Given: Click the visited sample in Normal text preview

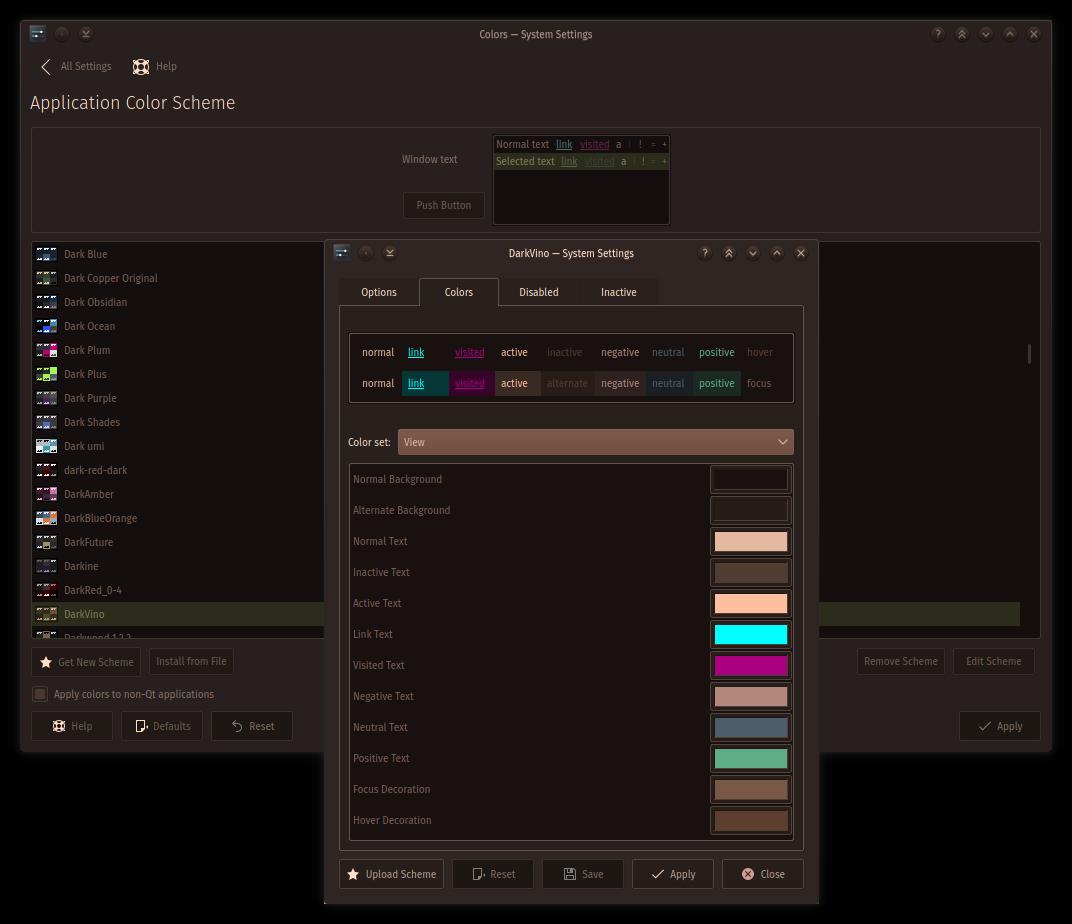Looking at the screenshot, I should coord(594,144).
